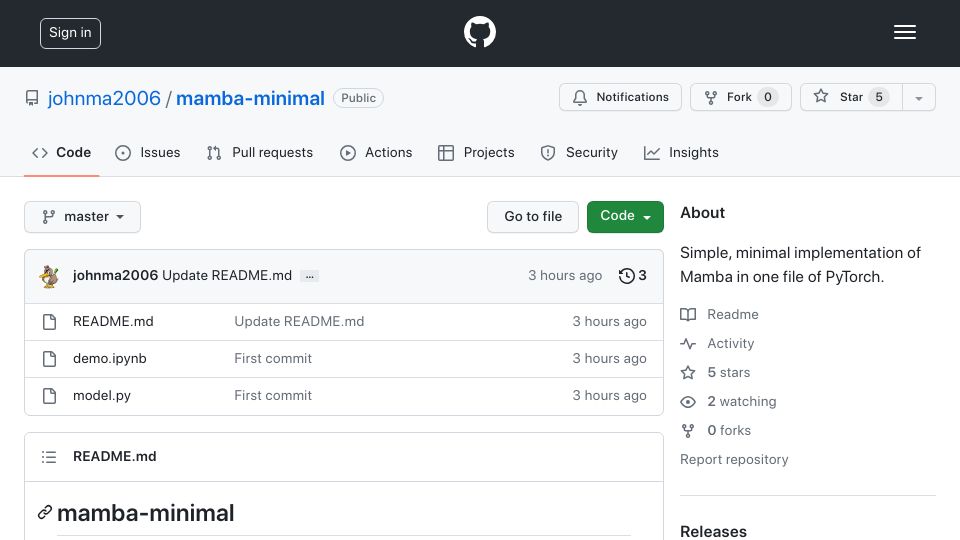Expand the star lists dropdown arrow
This screenshot has width=960, height=540.
(919, 98)
